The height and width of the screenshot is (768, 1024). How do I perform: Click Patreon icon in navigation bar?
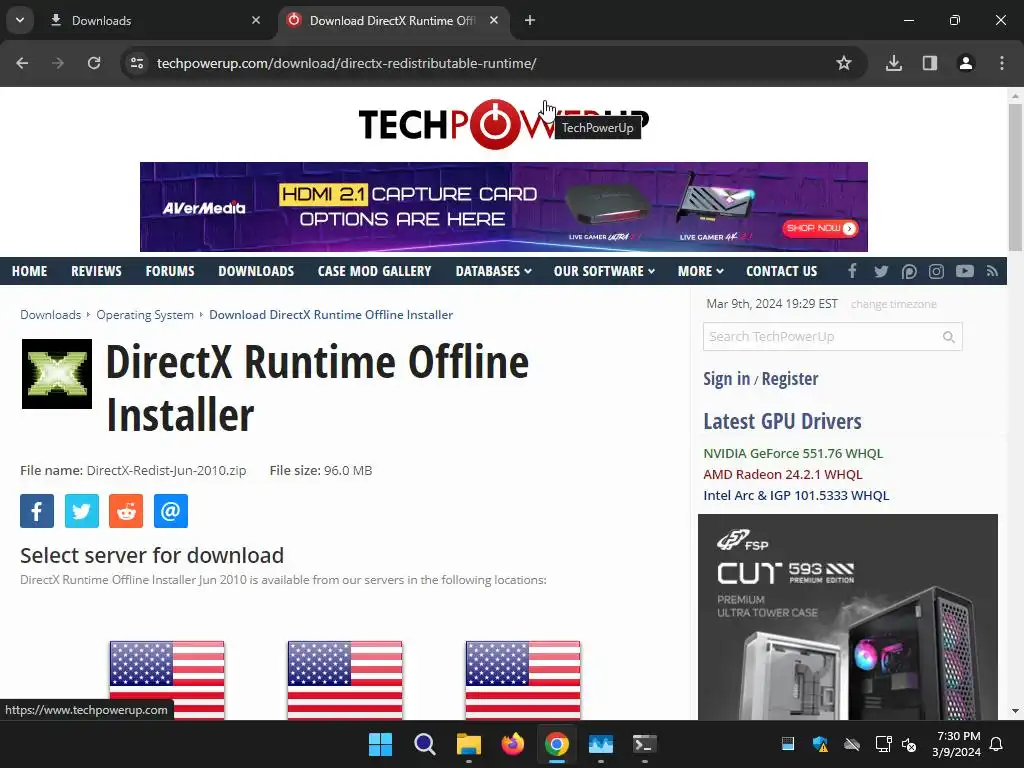(x=908, y=271)
